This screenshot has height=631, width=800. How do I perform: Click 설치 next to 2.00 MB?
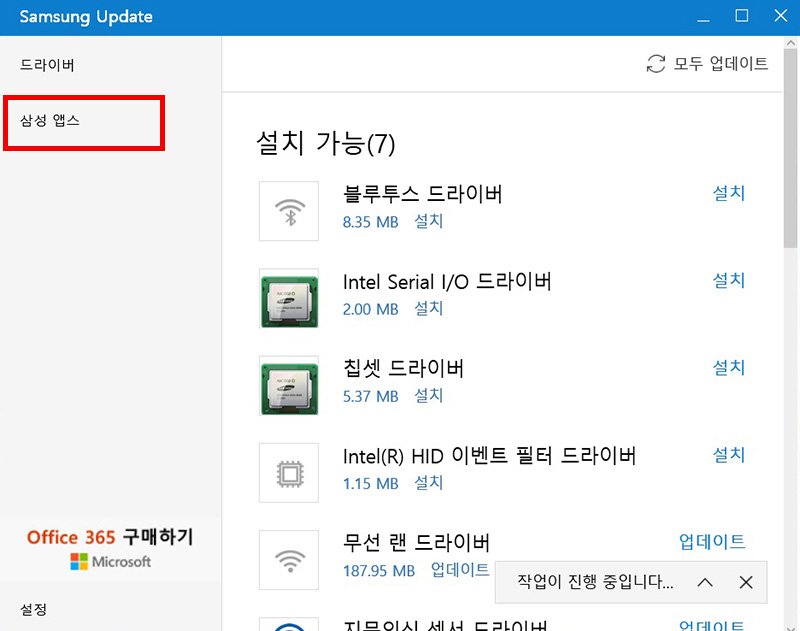(429, 309)
